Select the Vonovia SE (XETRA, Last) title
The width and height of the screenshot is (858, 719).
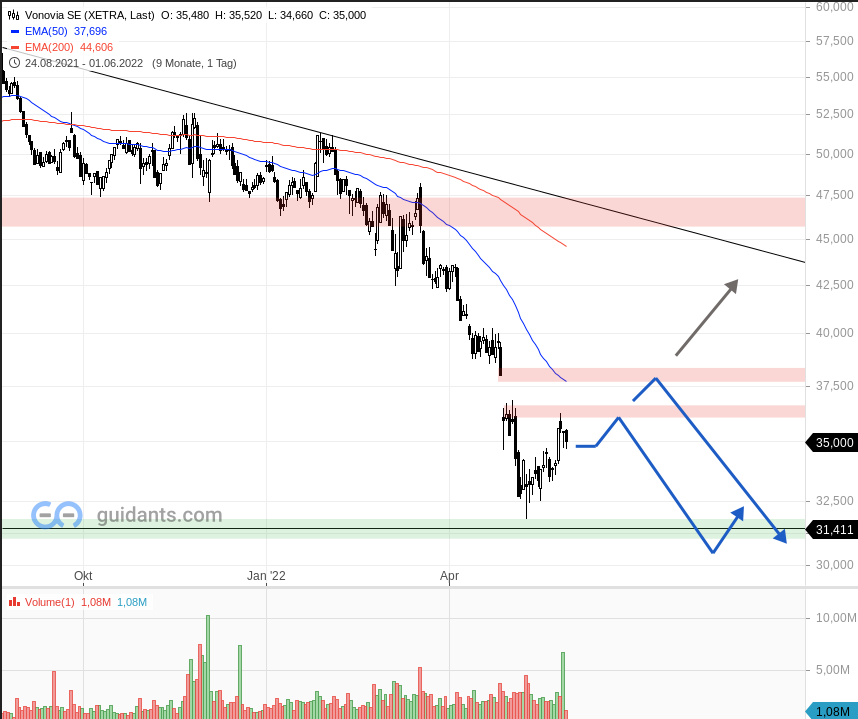(90, 15)
